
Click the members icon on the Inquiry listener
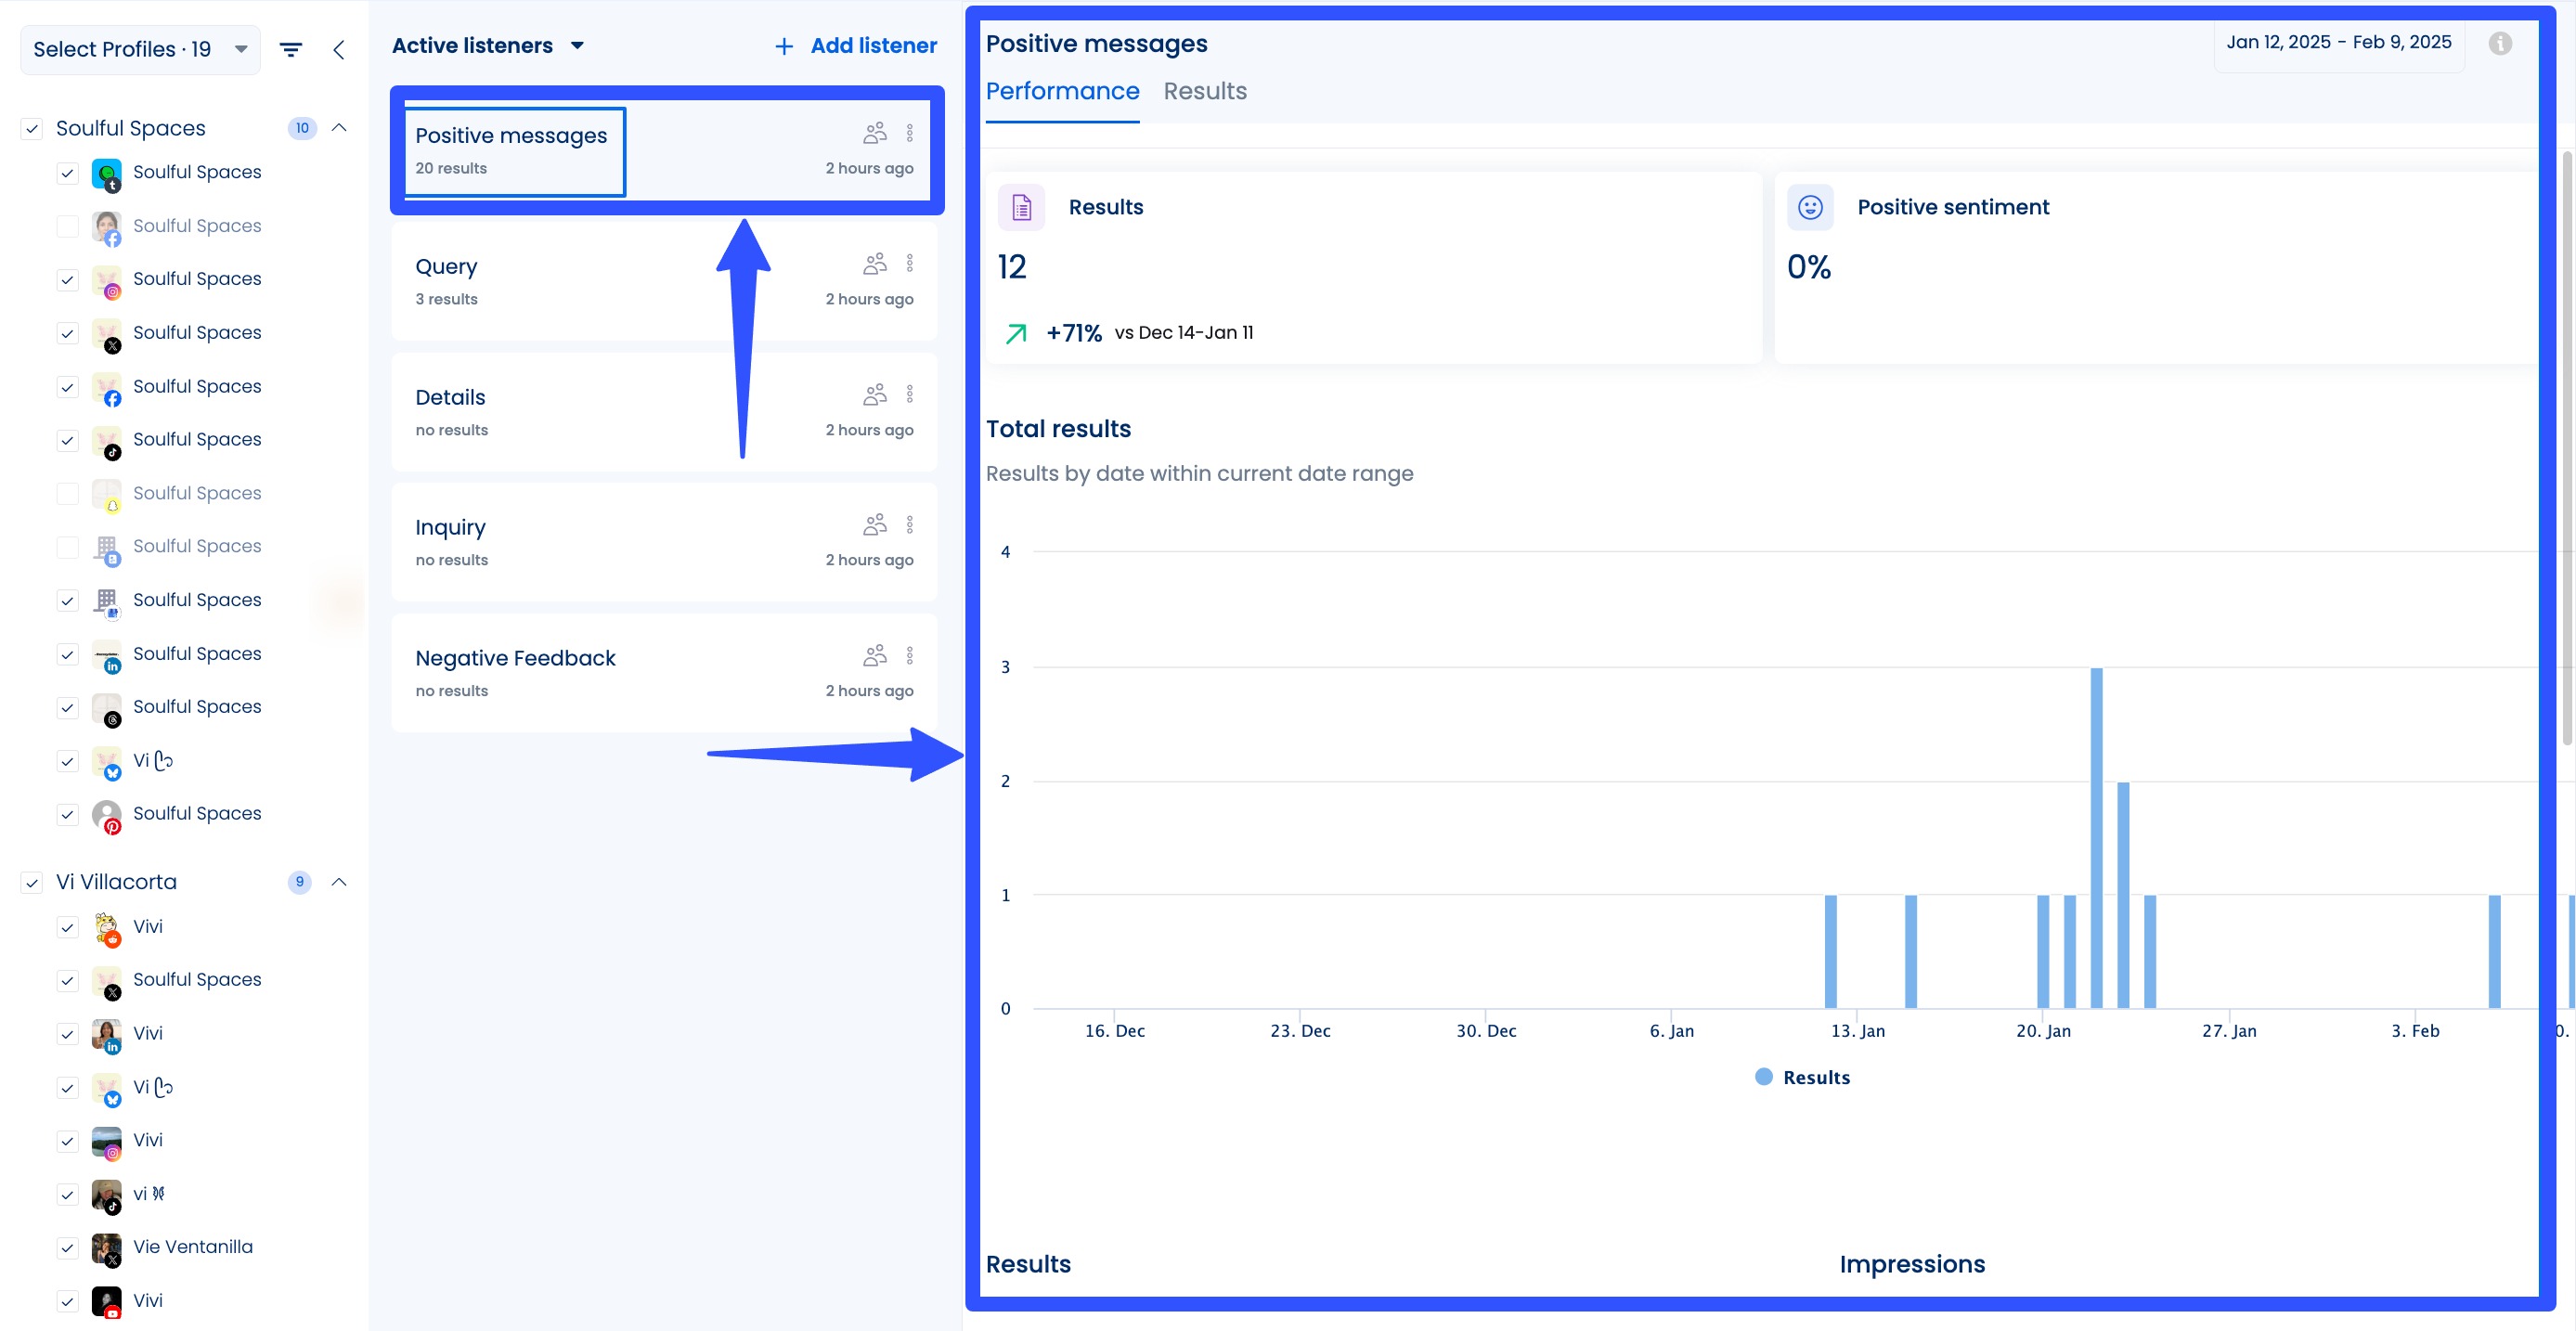coord(874,525)
